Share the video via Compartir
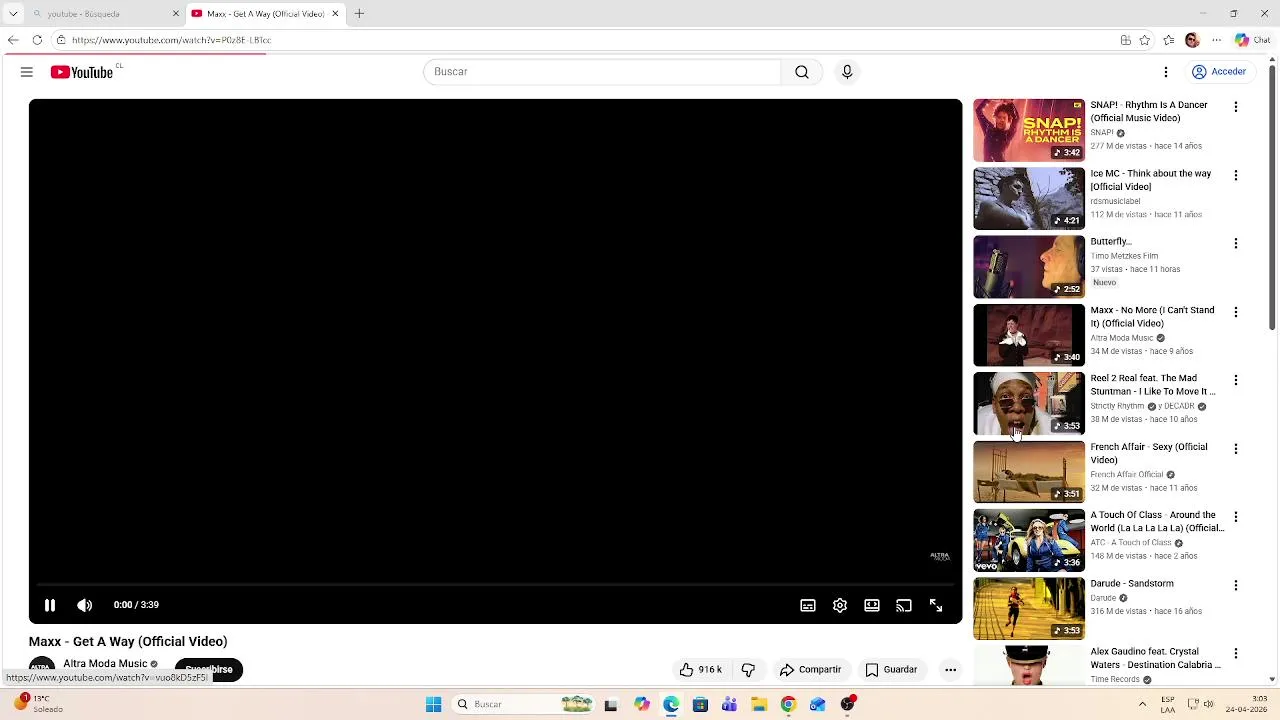The height and width of the screenshot is (720, 1280). [810, 670]
